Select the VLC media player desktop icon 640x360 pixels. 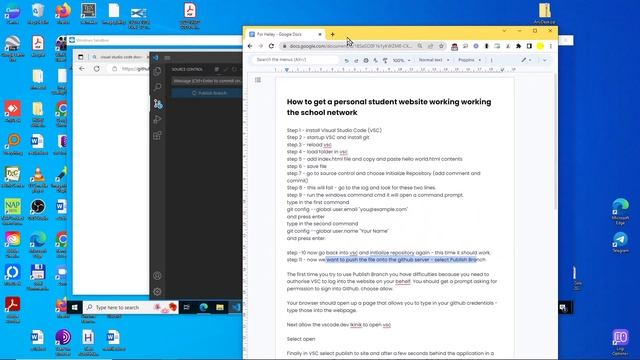click(38, 180)
